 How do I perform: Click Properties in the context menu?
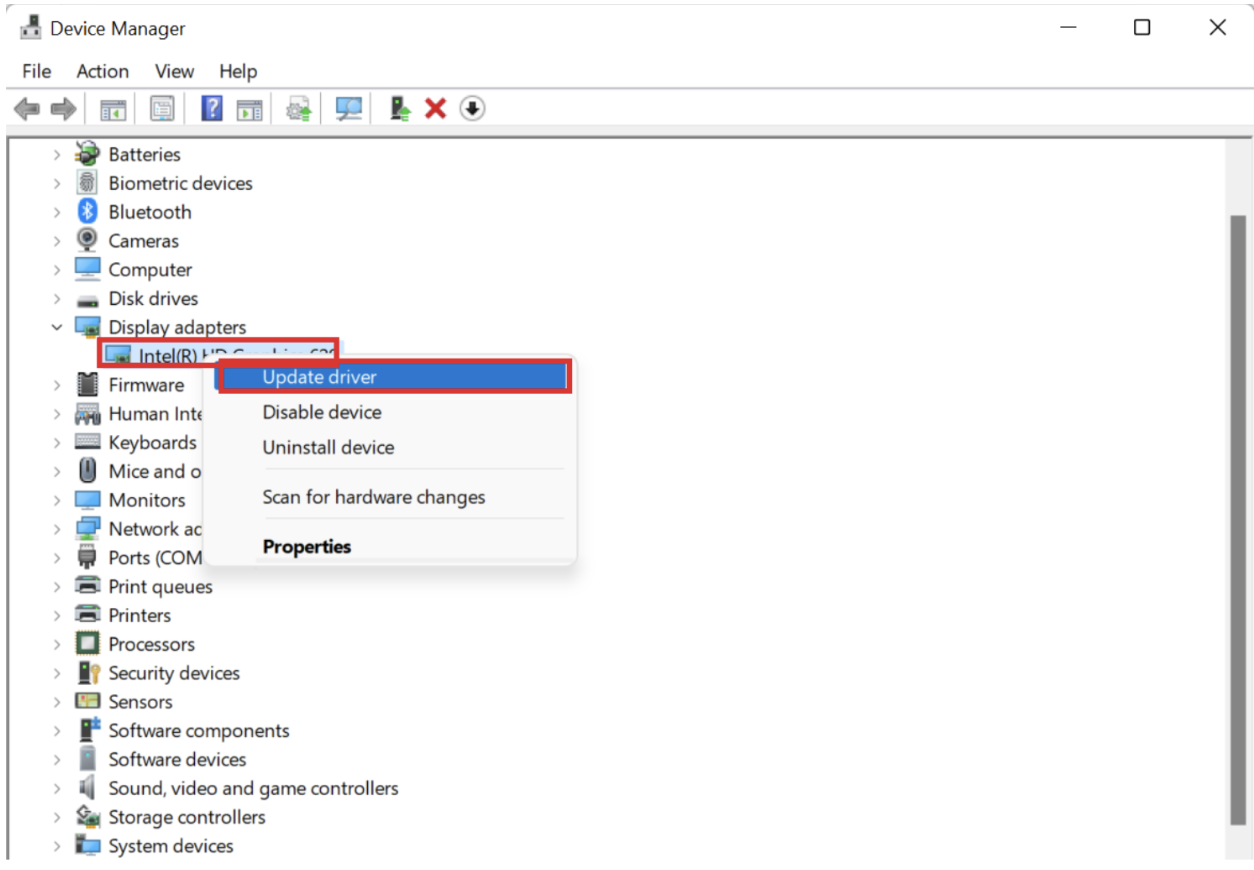click(307, 546)
